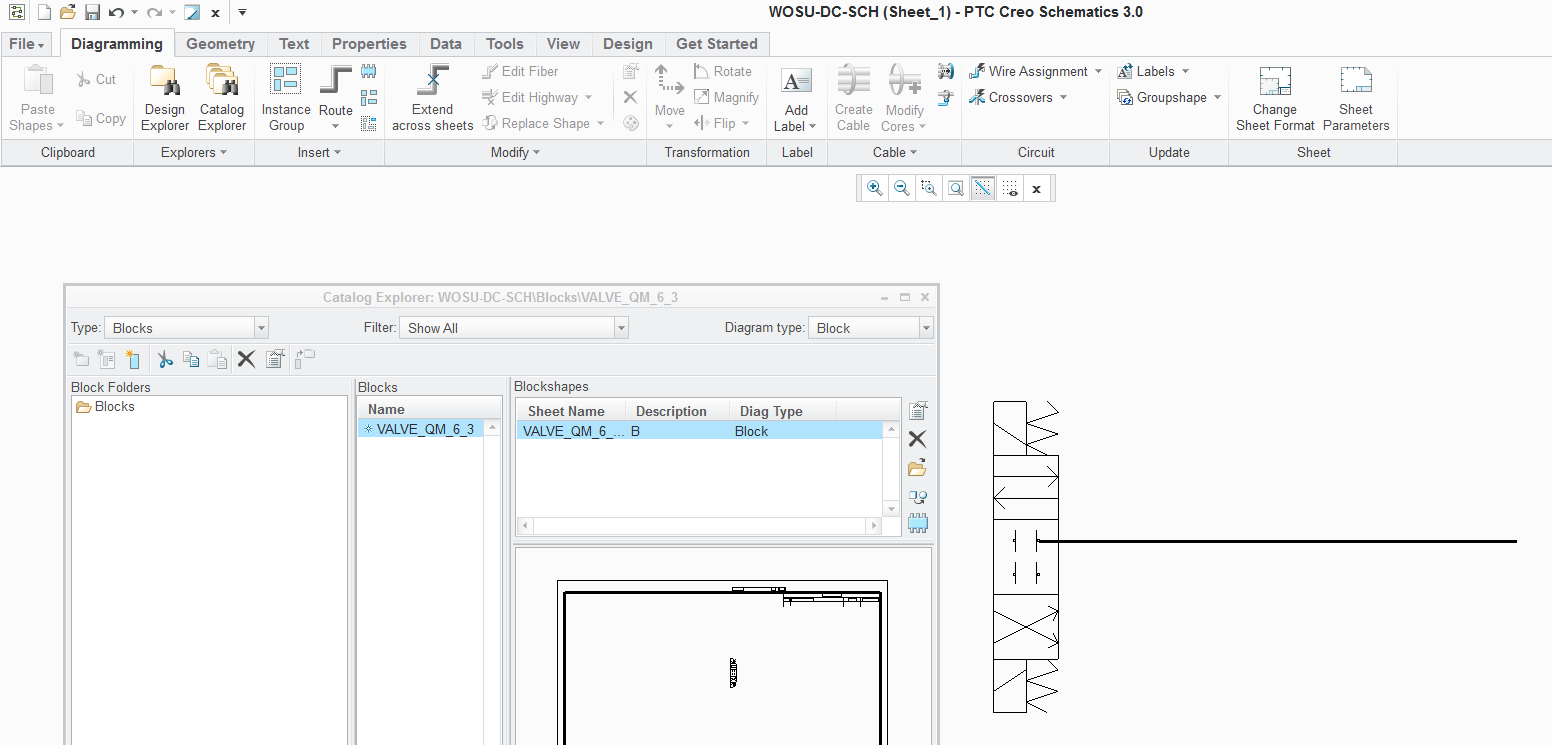This screenshot has height=745, width=1552.
Task: Switch to the Properties tab
Action: pos(369,44)
